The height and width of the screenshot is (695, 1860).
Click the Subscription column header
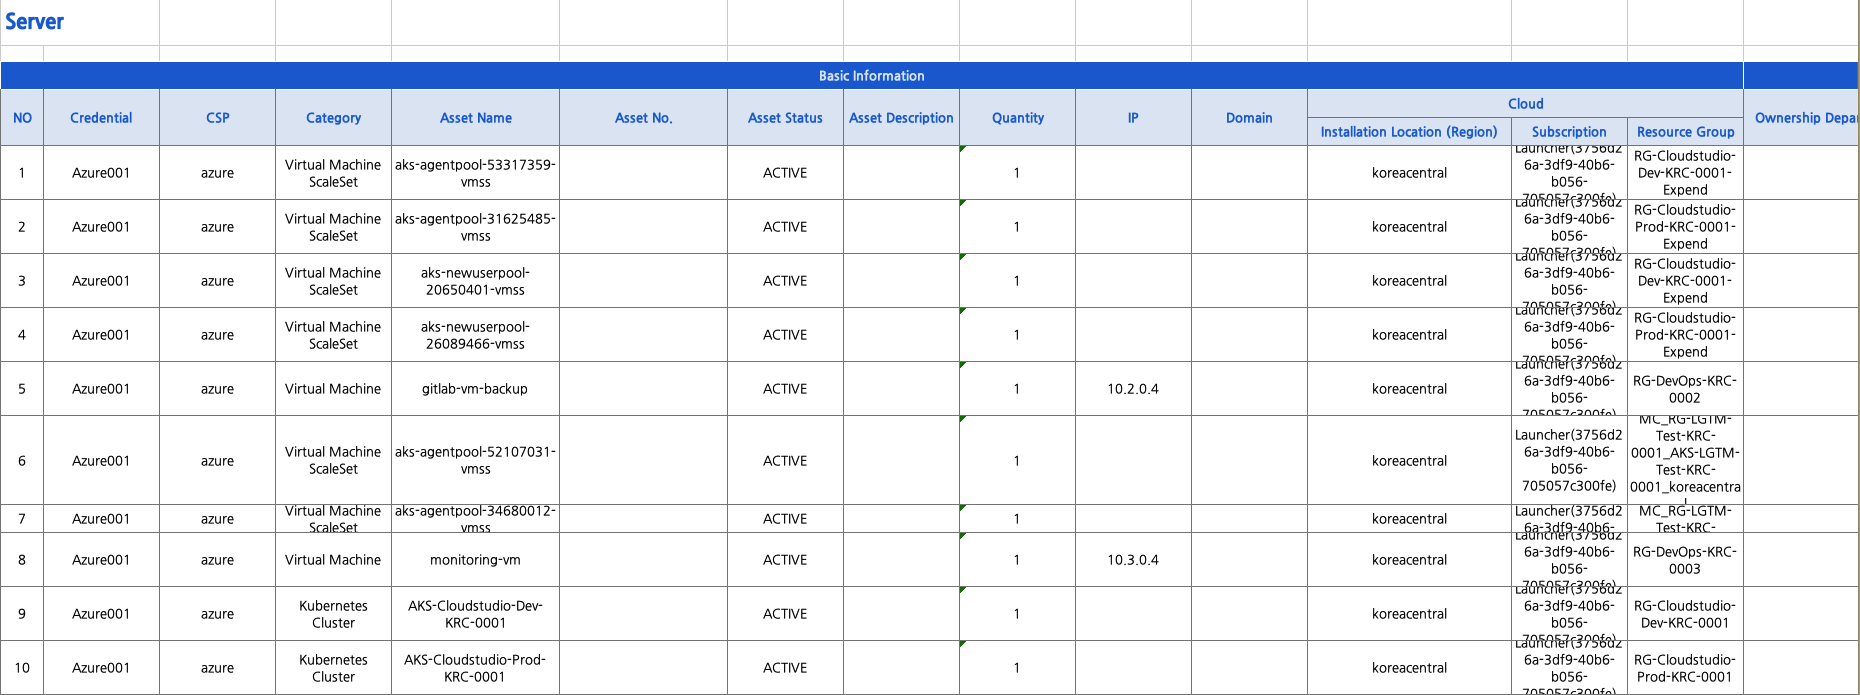click(x=1568, y=132)
